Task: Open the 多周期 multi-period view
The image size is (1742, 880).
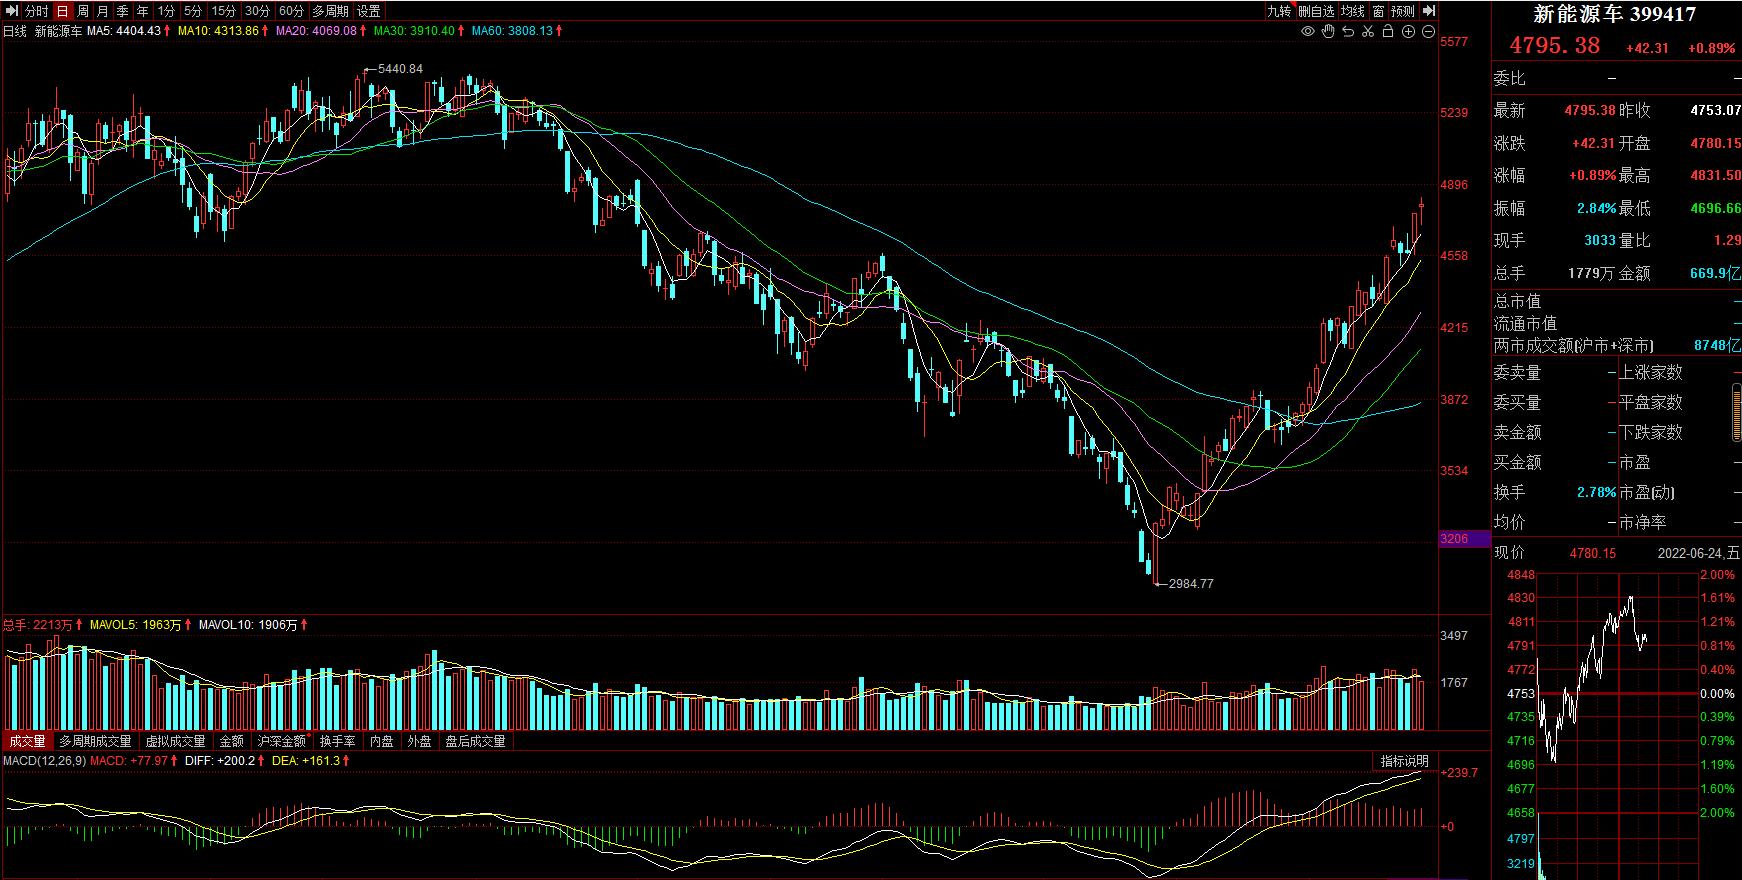Action: coord(331,11)
